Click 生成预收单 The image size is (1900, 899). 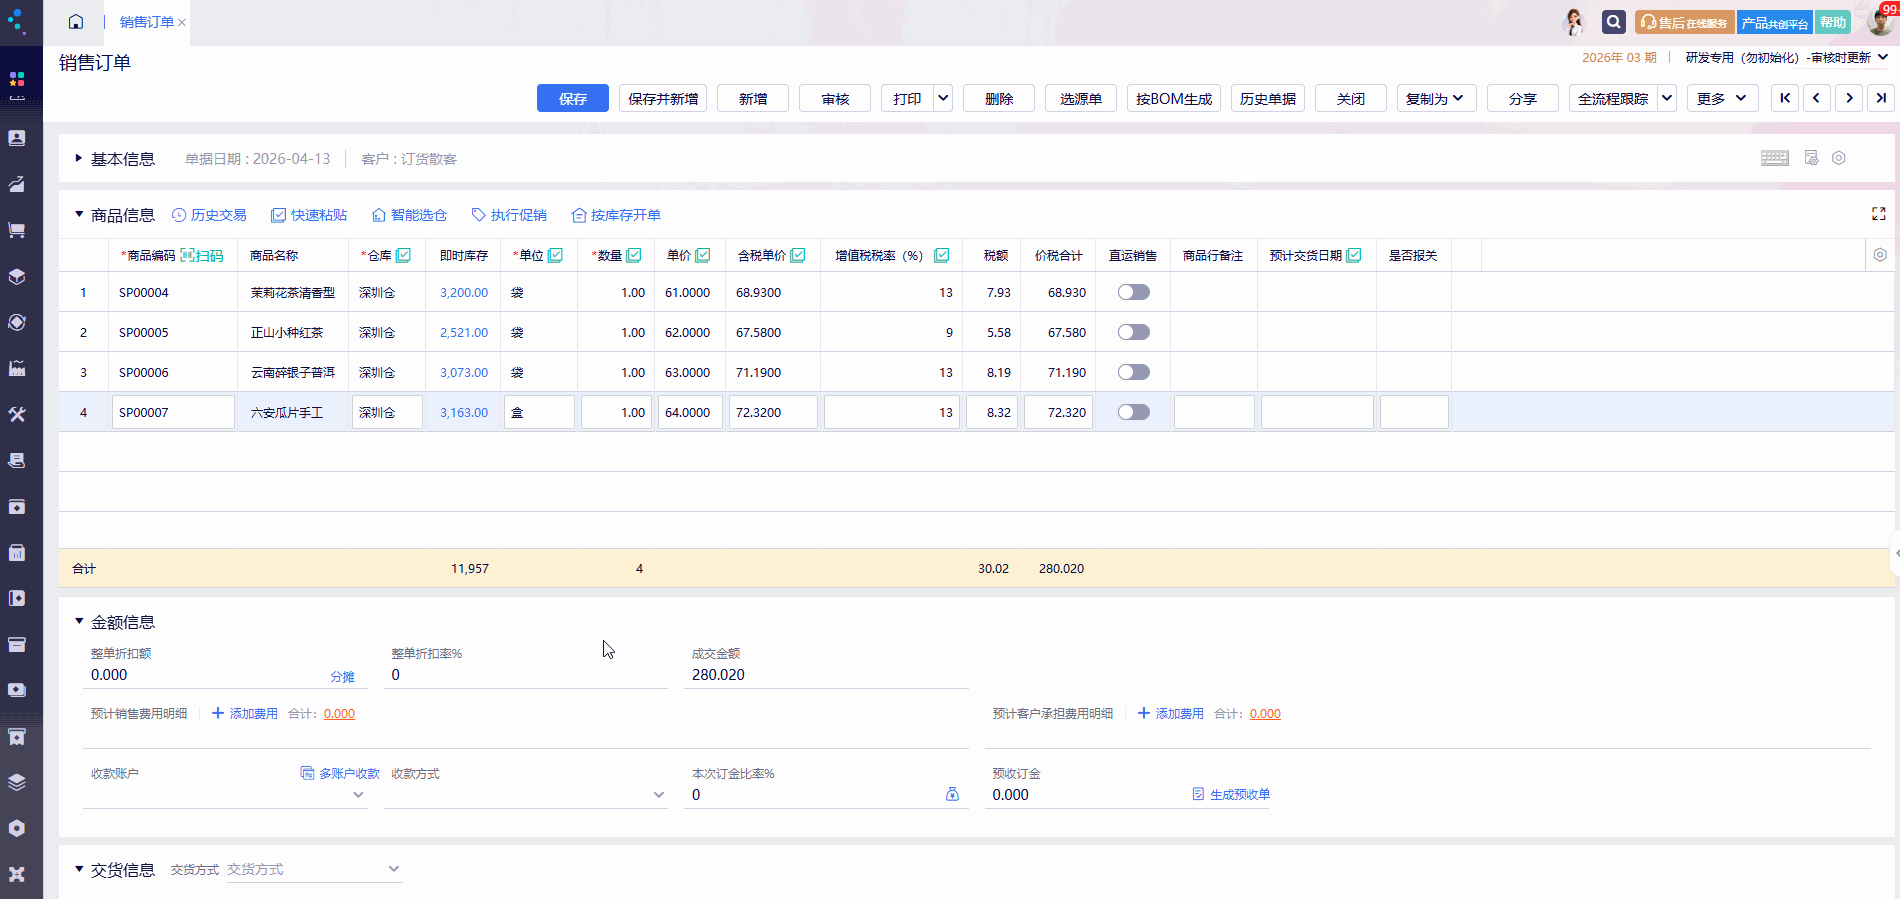(1231, 794)
